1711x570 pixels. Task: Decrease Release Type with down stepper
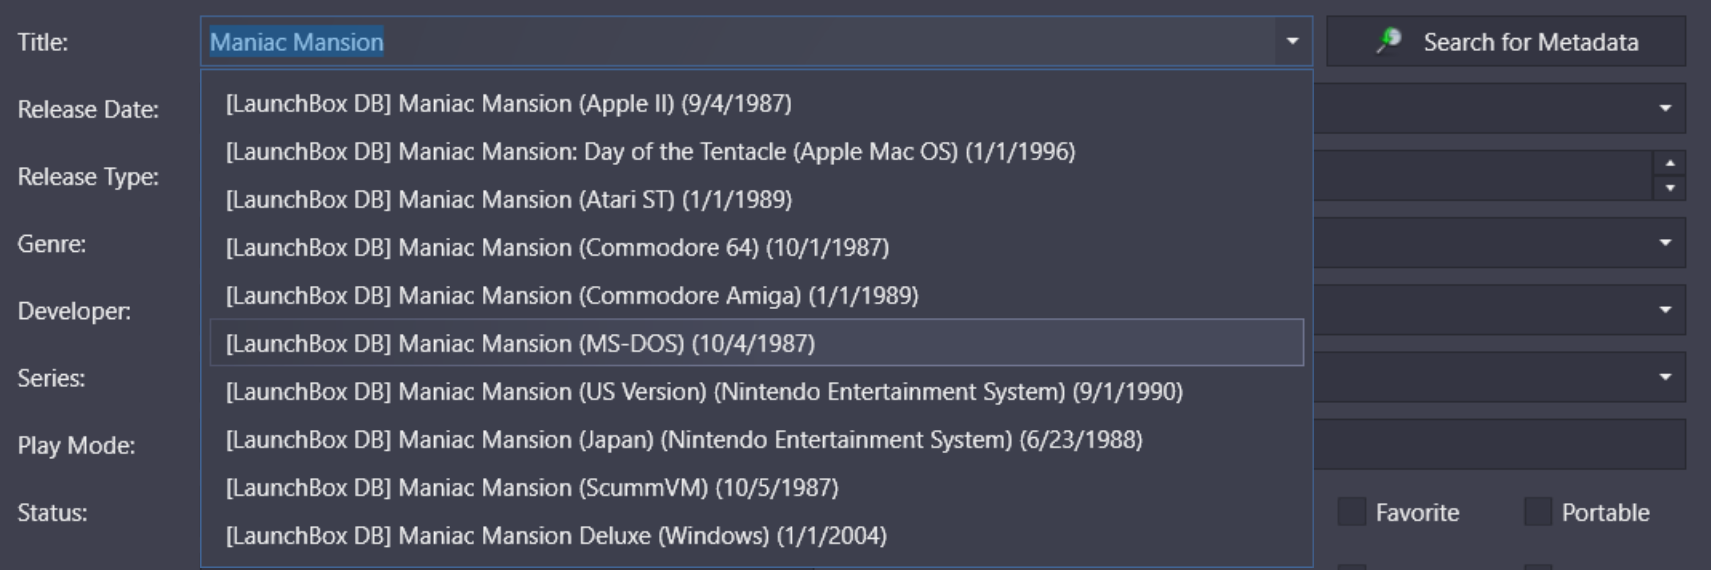1670,188
